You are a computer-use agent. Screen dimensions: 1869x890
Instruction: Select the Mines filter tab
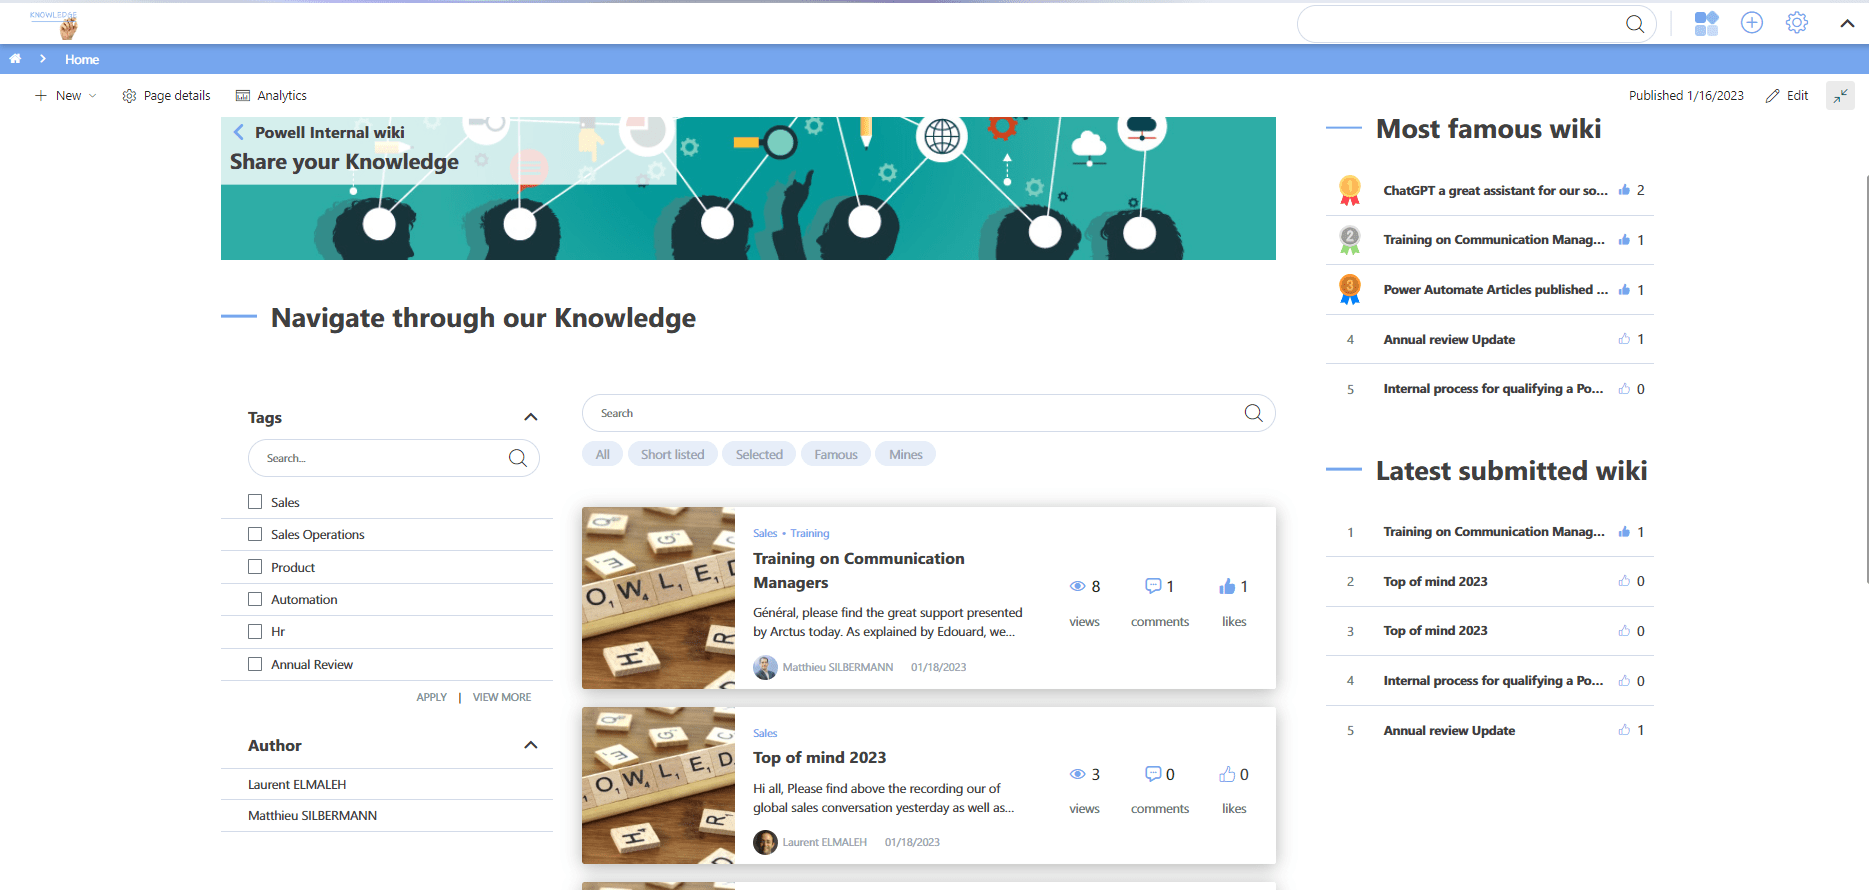906,454
